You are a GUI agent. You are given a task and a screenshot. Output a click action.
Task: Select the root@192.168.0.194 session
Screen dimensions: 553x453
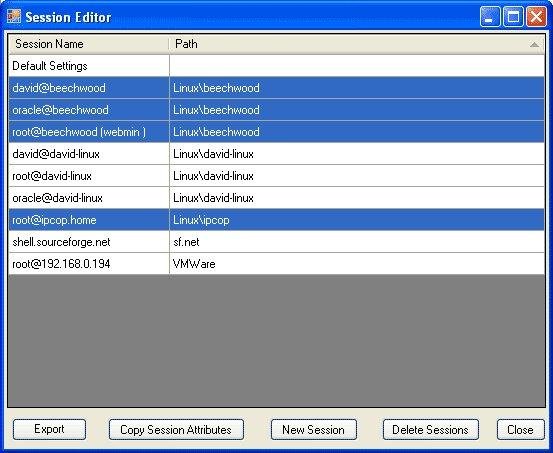pos(276,264)
